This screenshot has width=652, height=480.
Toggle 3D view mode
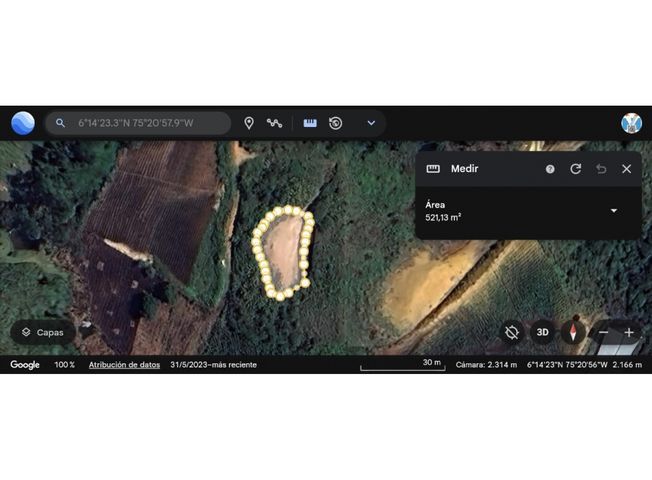(542, 332)
